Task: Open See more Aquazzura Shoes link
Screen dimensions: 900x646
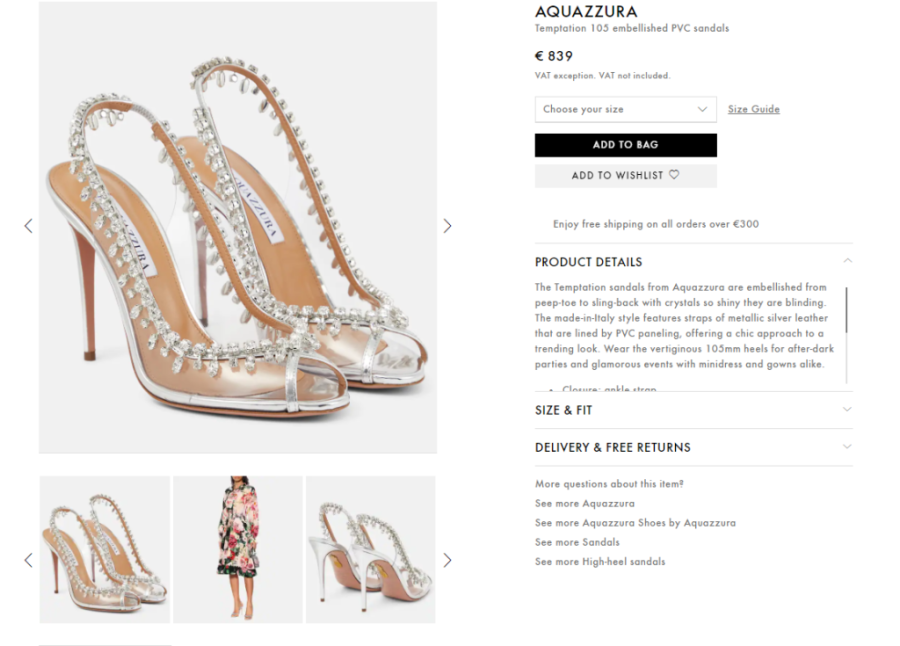Action: pyautogui.click(x=635, y=523)
